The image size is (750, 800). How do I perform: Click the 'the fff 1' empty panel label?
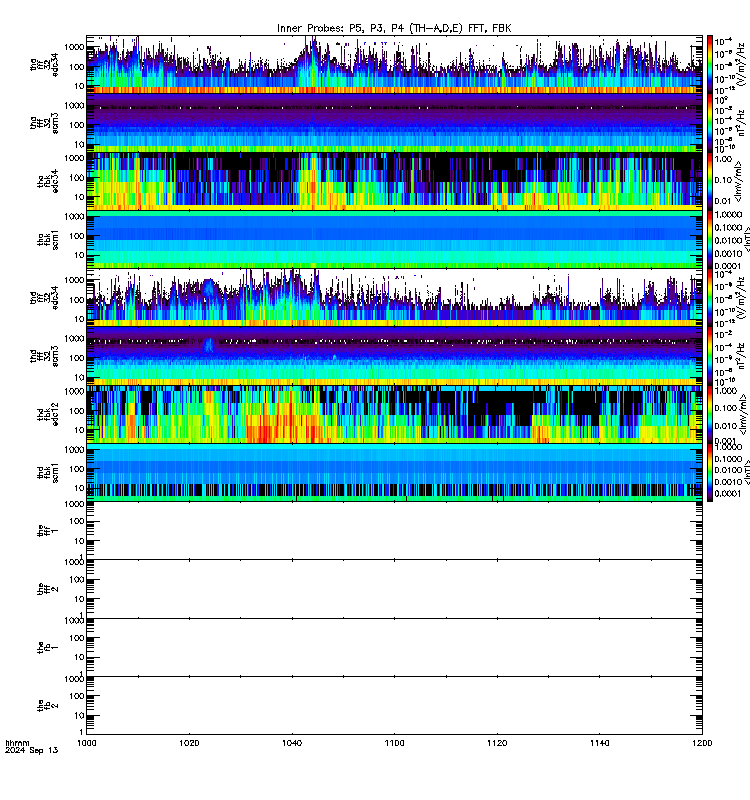pyautogui.click(x=48, y=531)
